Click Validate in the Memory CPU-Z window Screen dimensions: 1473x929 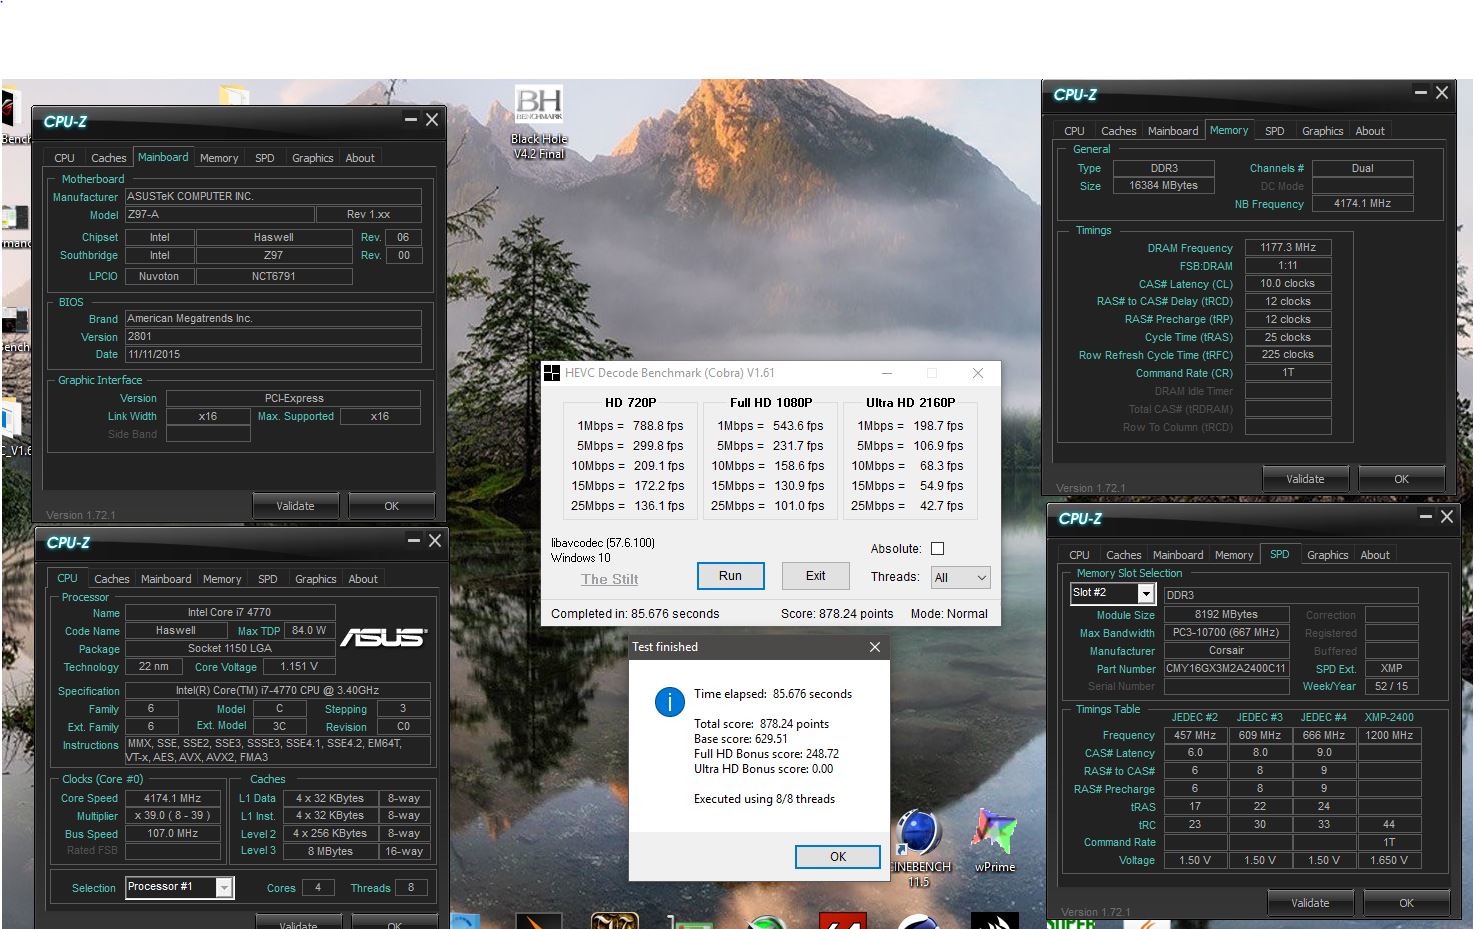1304,479
